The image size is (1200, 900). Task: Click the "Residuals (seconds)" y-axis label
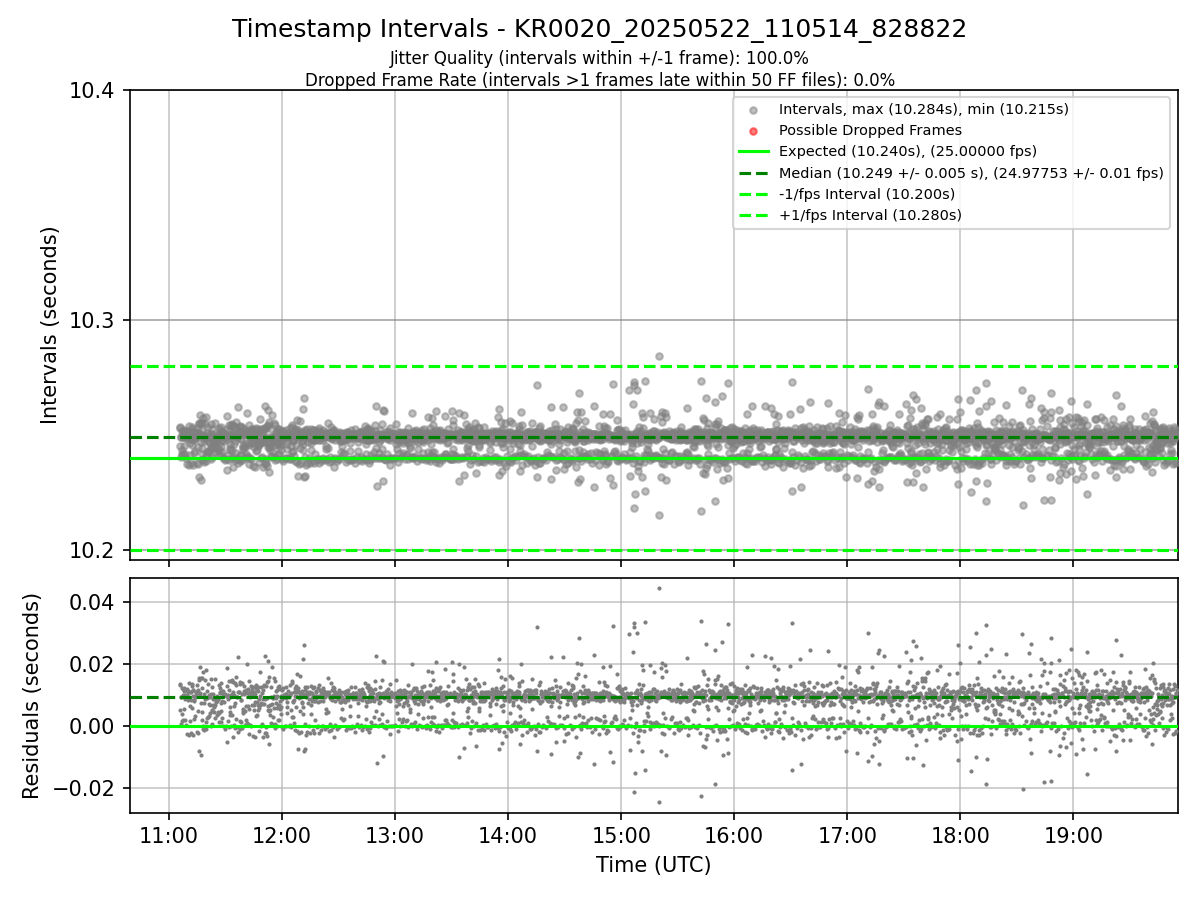[x=31, y=696]
